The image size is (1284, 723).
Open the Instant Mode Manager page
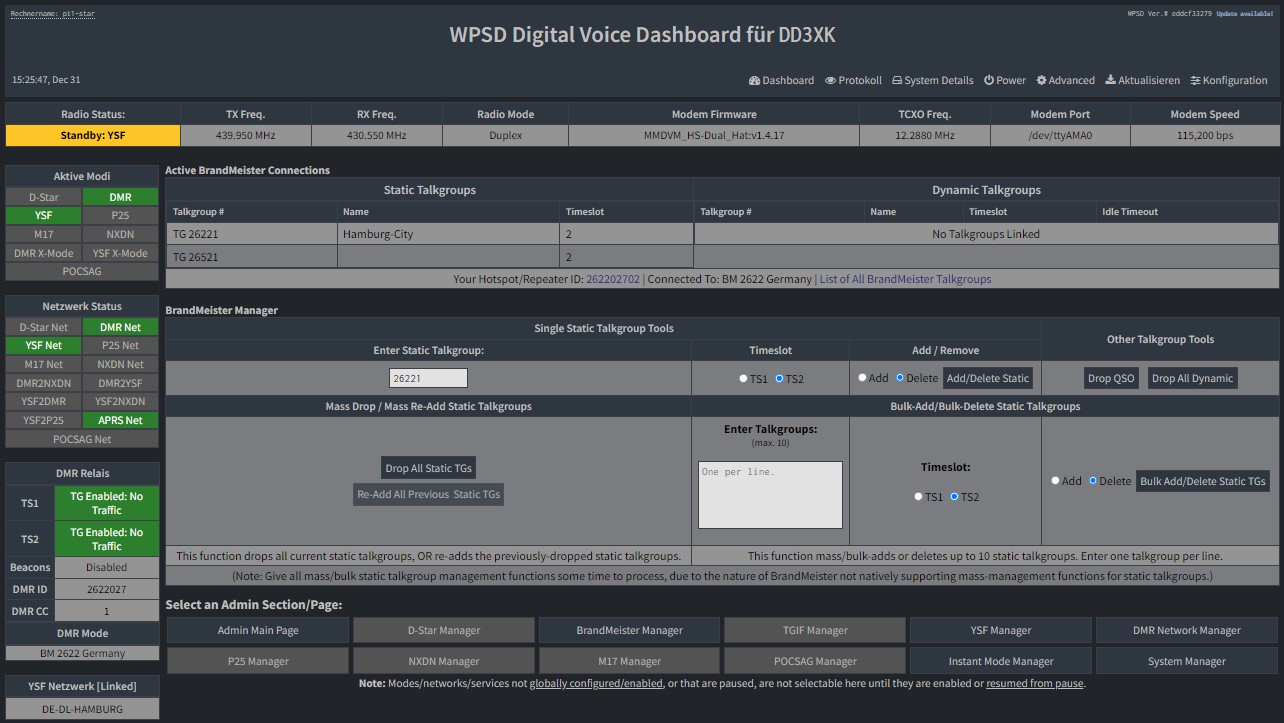[x=1001, y=661]
